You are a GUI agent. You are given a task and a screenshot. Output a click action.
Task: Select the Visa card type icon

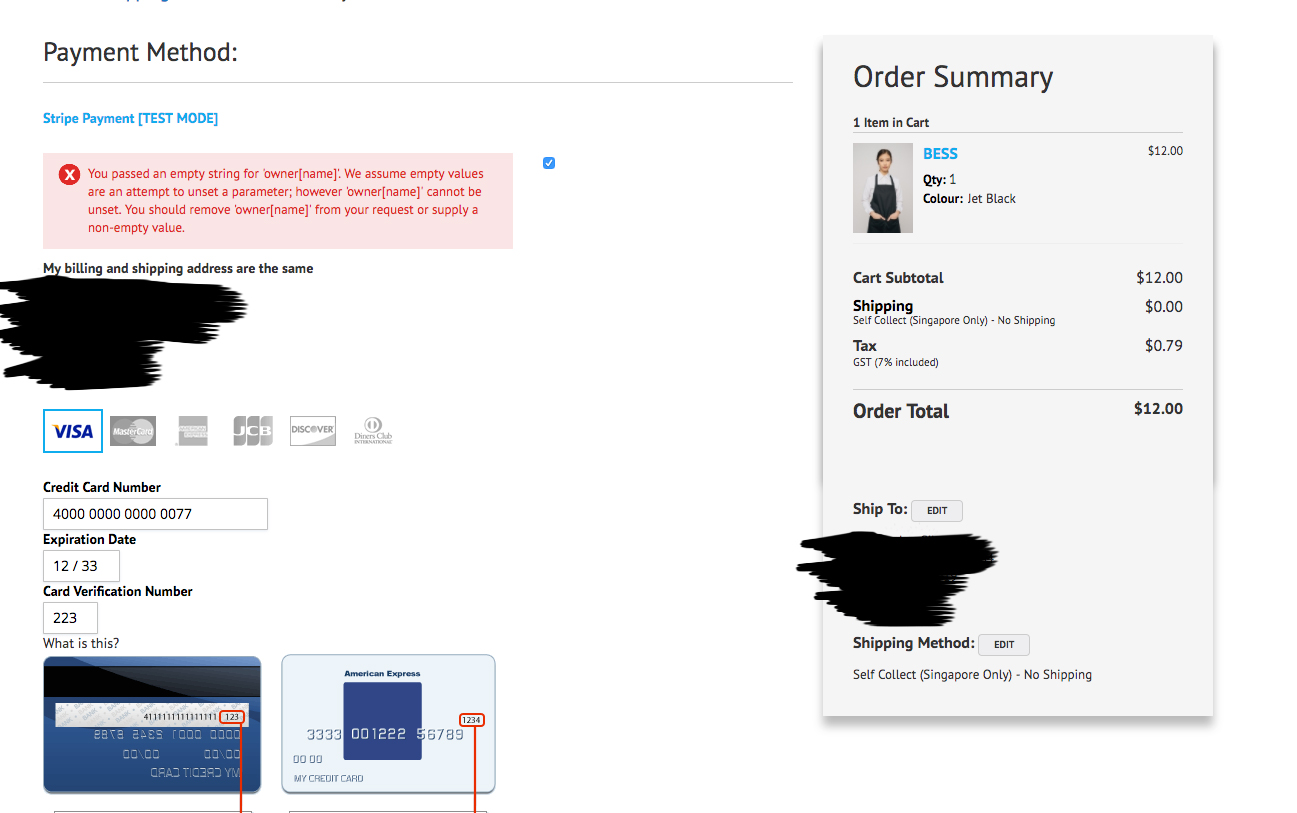73,431
